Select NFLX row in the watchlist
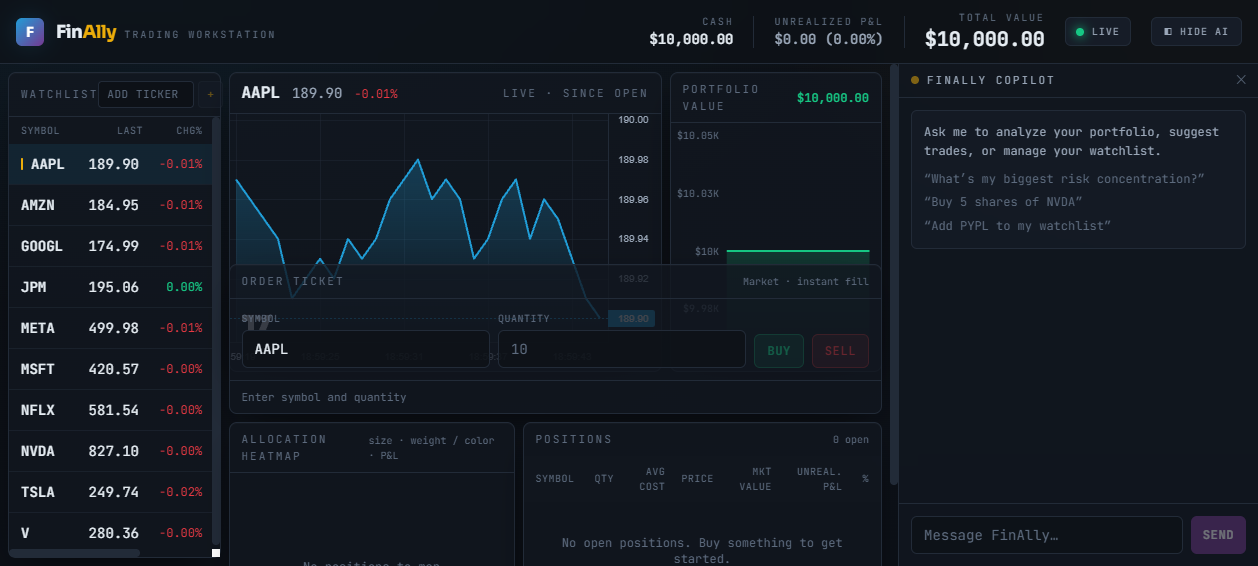The image size is (1258, 566). (110, 410)
